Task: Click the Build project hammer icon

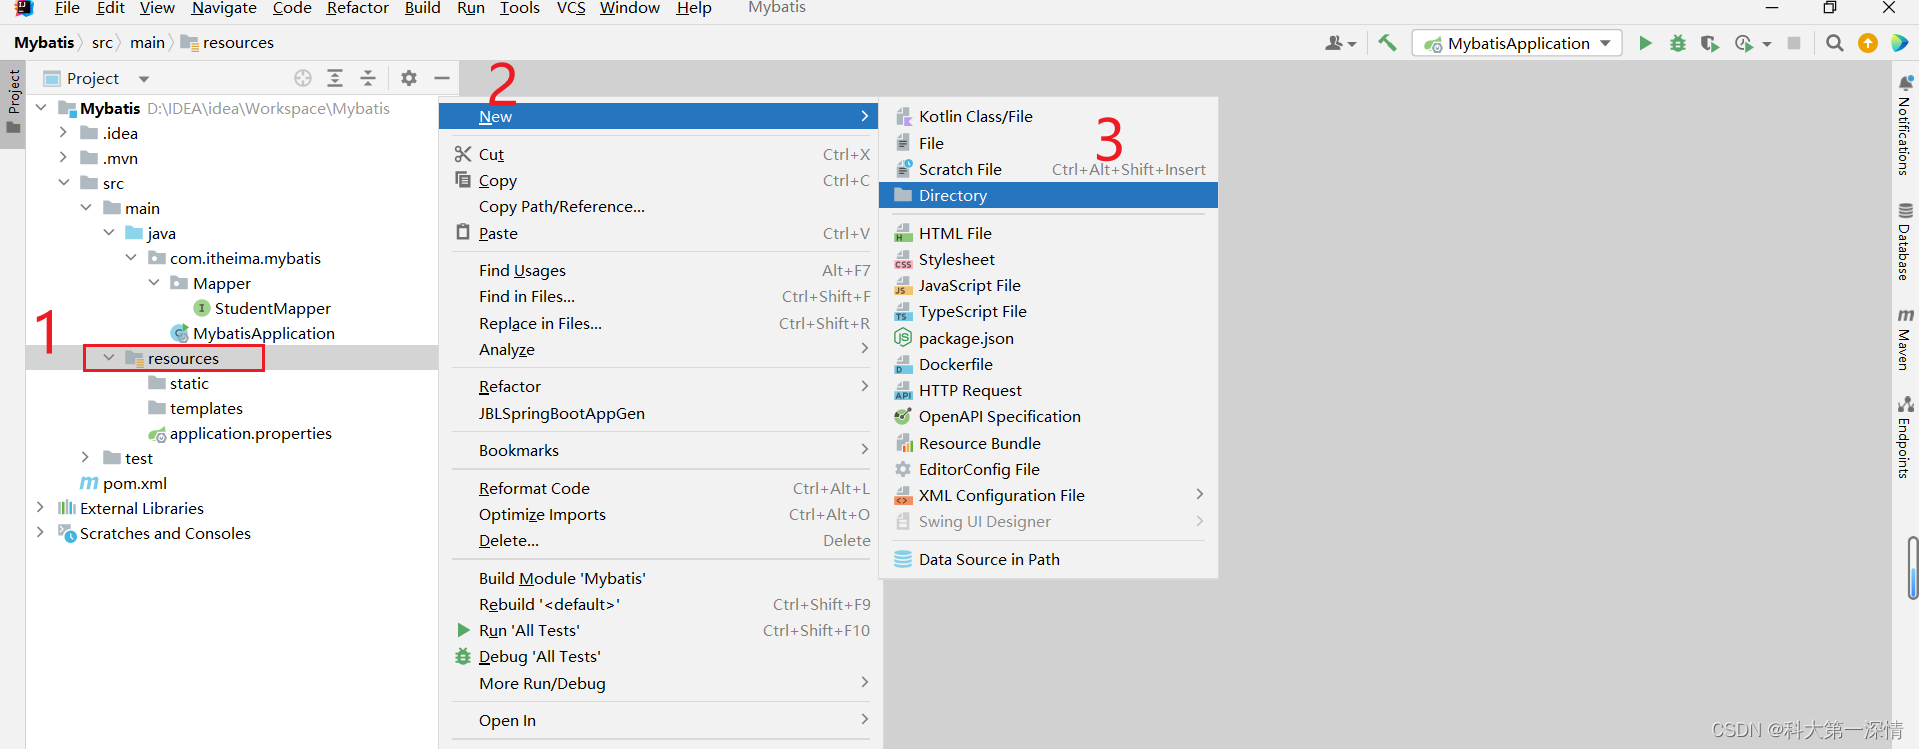Action: (1387, 43)
